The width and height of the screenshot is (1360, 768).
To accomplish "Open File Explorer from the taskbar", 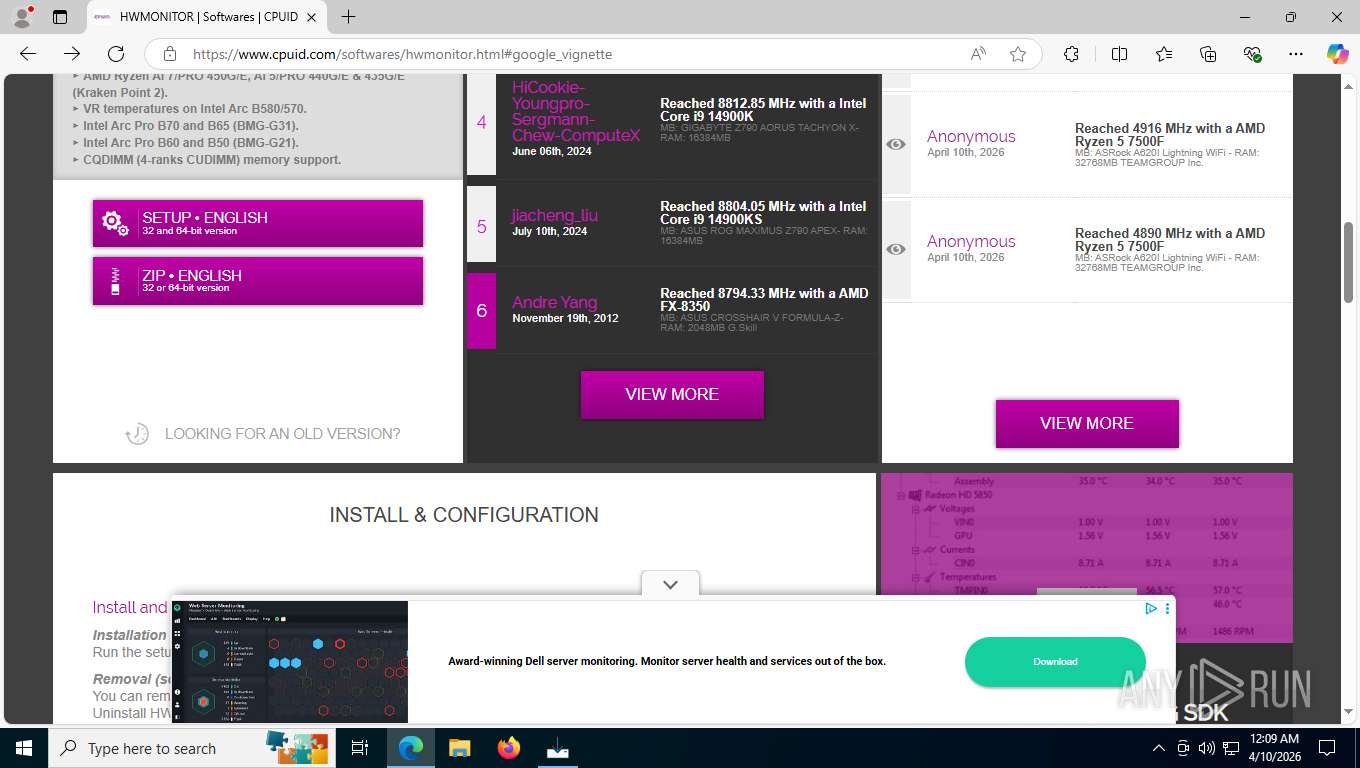I will [x=459, y=748].
